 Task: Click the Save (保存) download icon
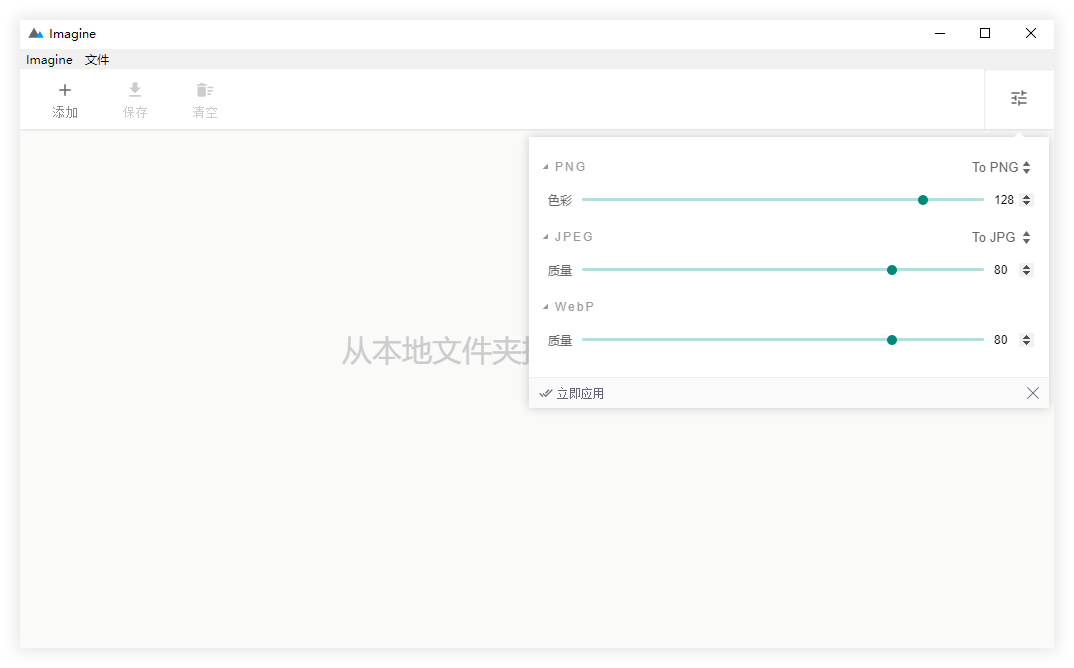tap(135, 90)
